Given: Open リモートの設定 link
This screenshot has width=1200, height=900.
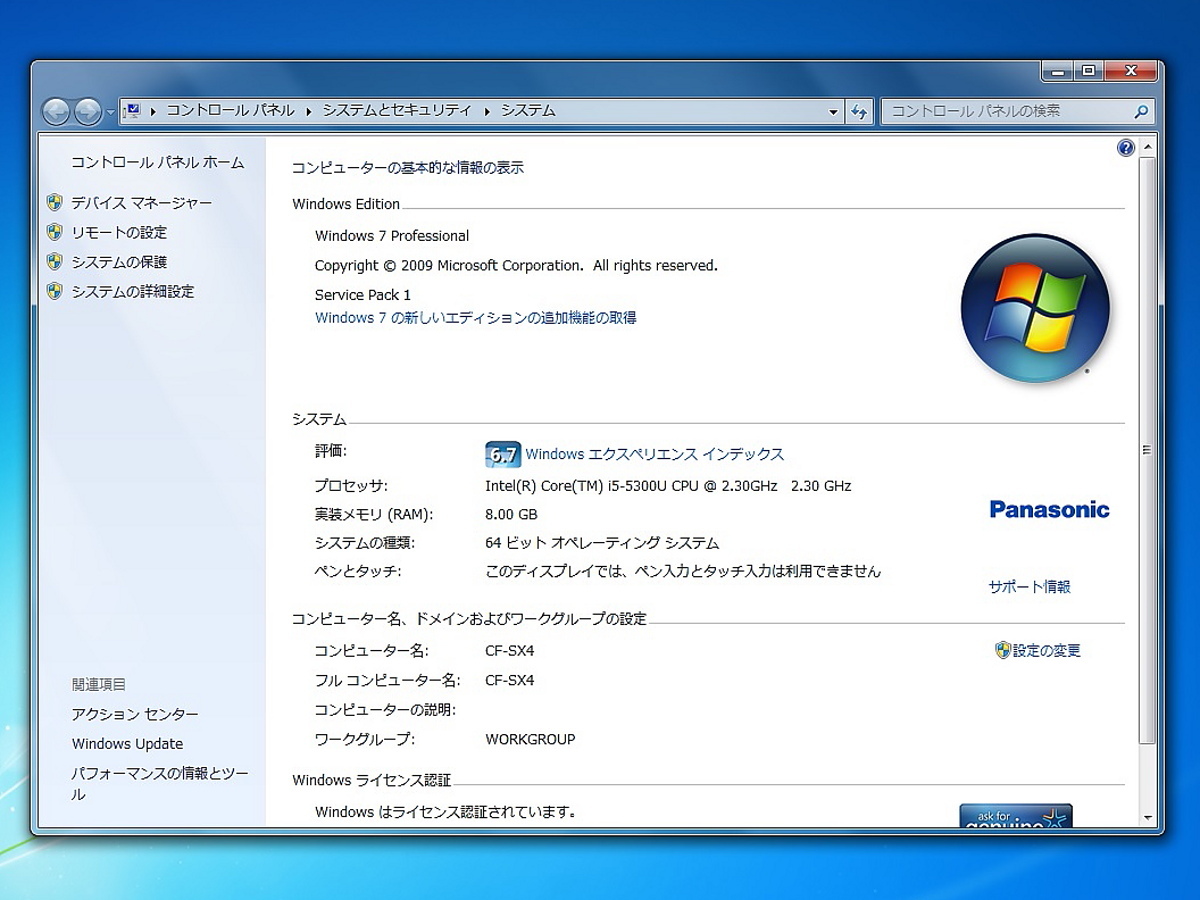Looking at the screenshot, I should pos(119,232).
